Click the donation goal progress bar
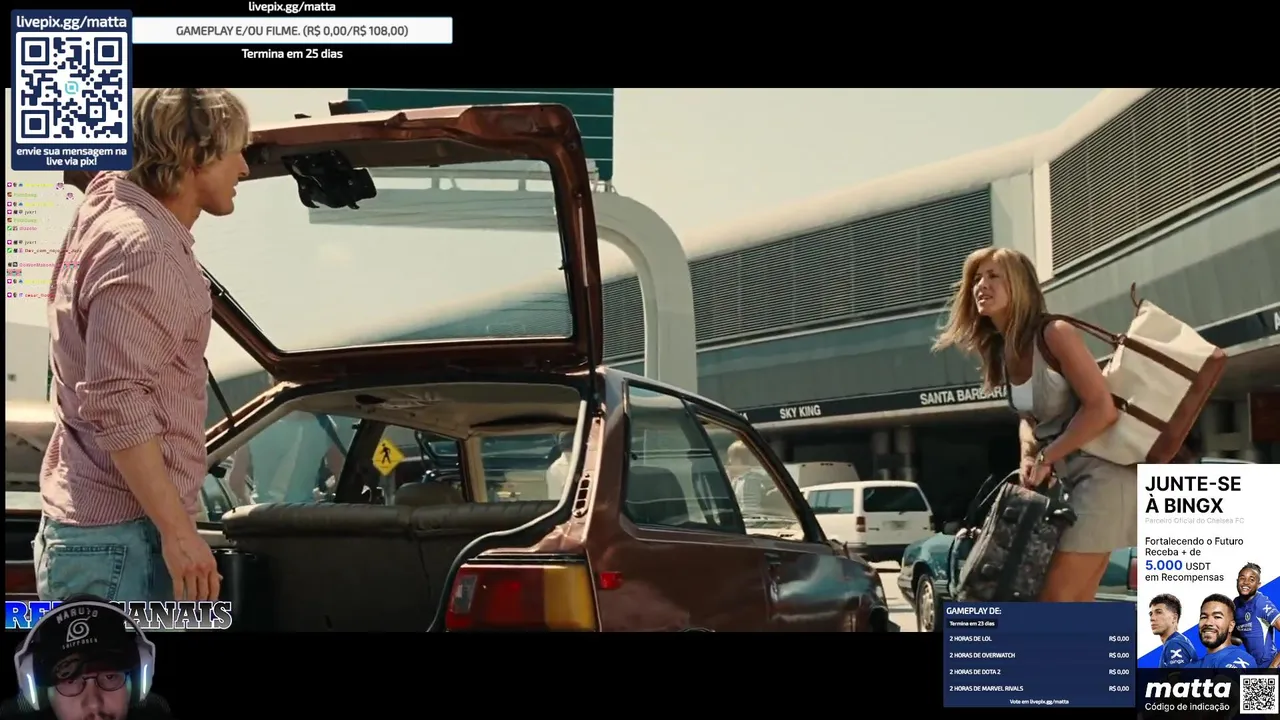1280x720 pixels. click(x=292, y=31)
